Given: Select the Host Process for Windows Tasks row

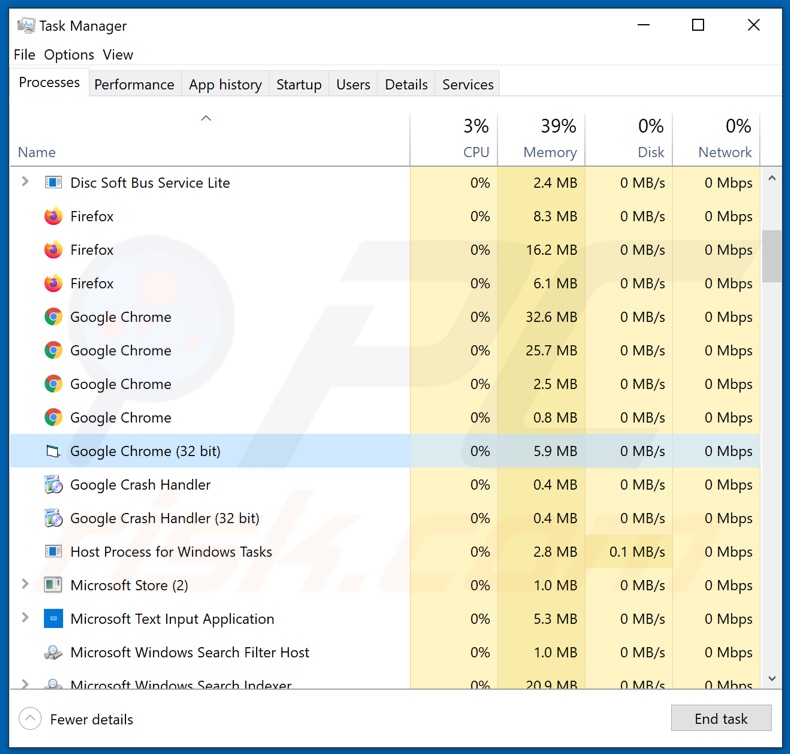Looking at the screenshot, I should [385, 552].
